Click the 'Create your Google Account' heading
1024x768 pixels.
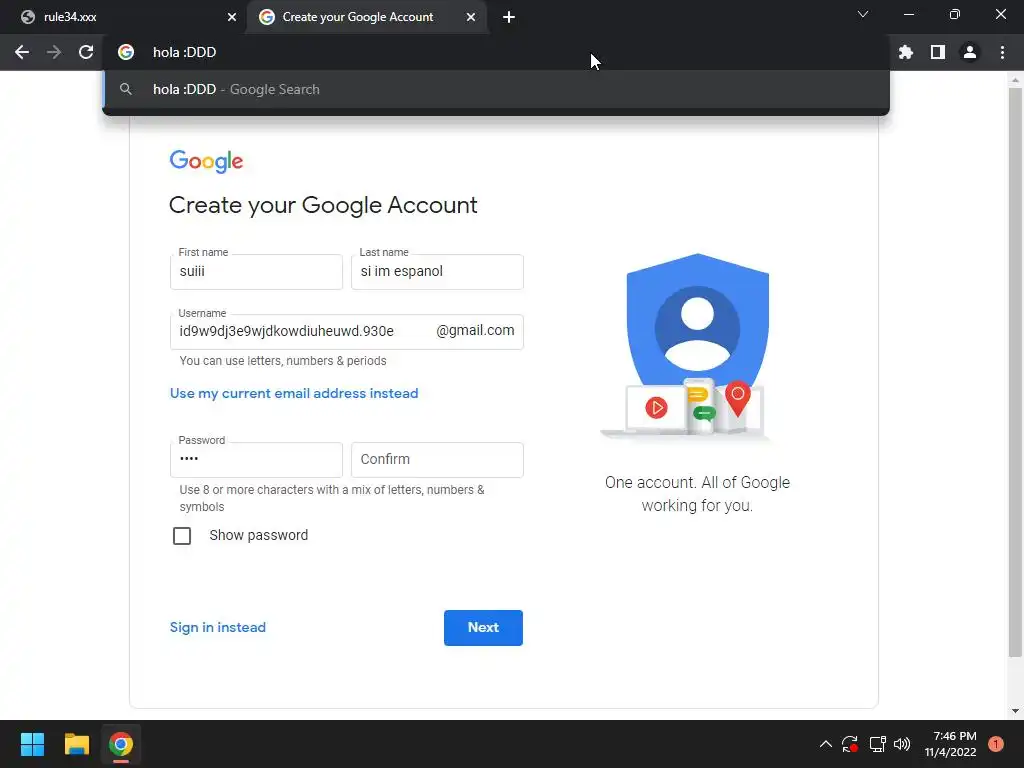point(323,205)
